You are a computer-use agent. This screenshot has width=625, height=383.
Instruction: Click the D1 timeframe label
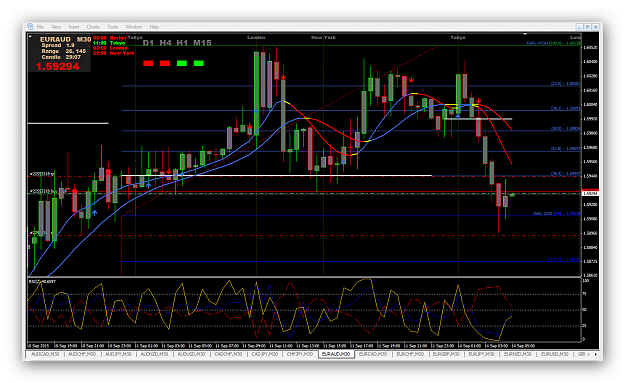click(x=148, y=43)
